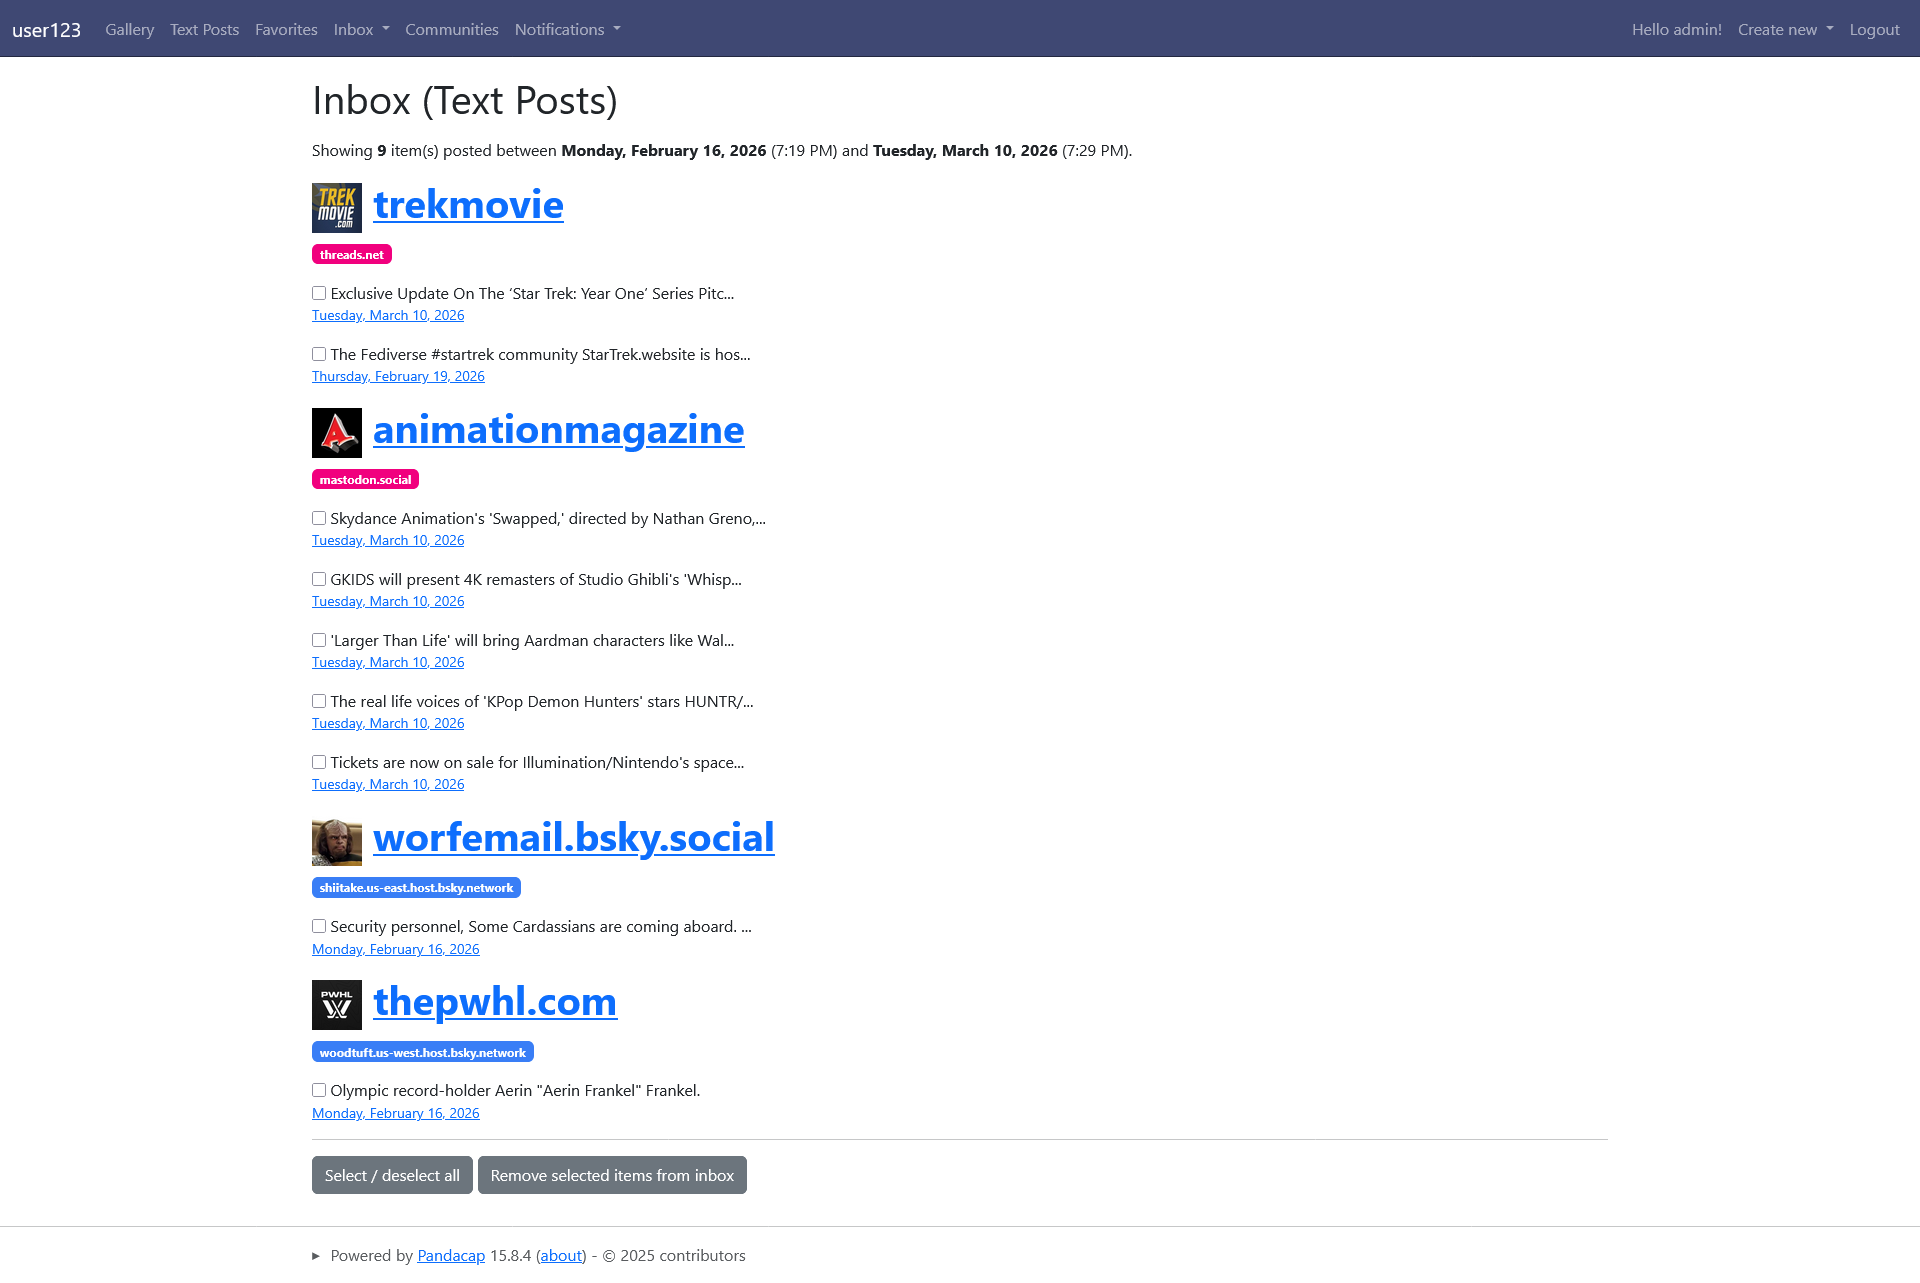Navigate to Communities page
The width and height of the screenshot is (1920, 1283).
[452, 29]
